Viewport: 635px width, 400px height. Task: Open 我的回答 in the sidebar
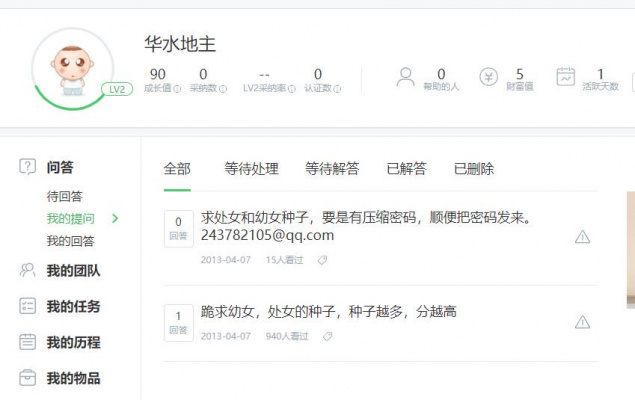click(x=70, y=241)
